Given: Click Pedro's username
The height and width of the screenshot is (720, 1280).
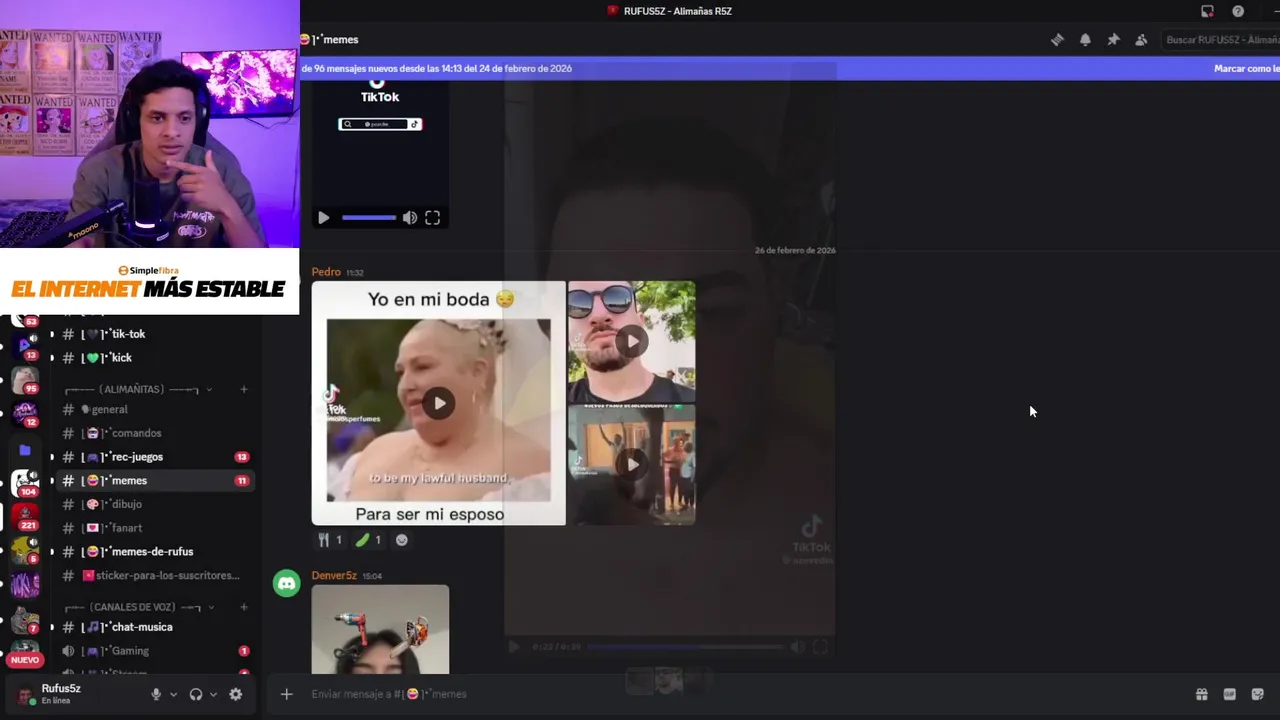Looking at the screenshot, I should pyautogui.click(x=326, y=272).
